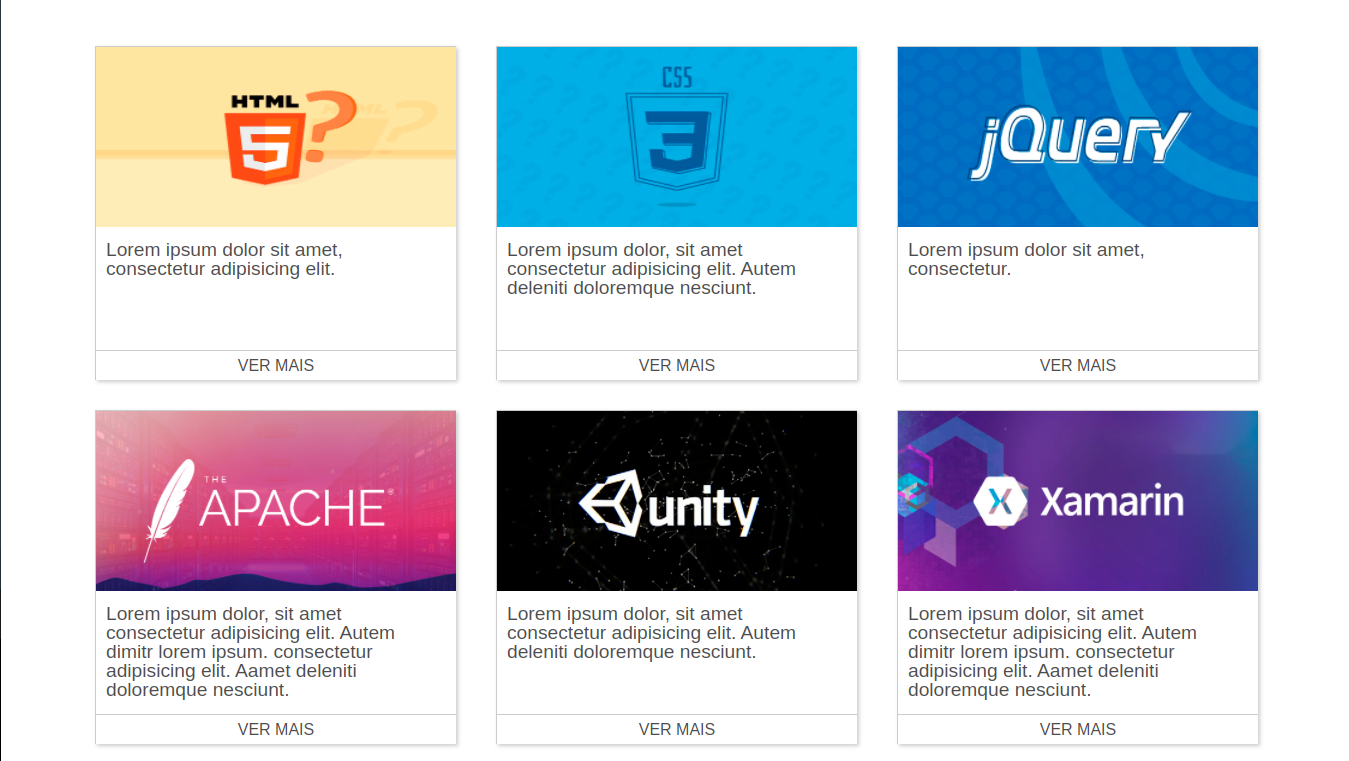
Task: Open the jQuery card banner image
Action: [x=1078, y=137]
